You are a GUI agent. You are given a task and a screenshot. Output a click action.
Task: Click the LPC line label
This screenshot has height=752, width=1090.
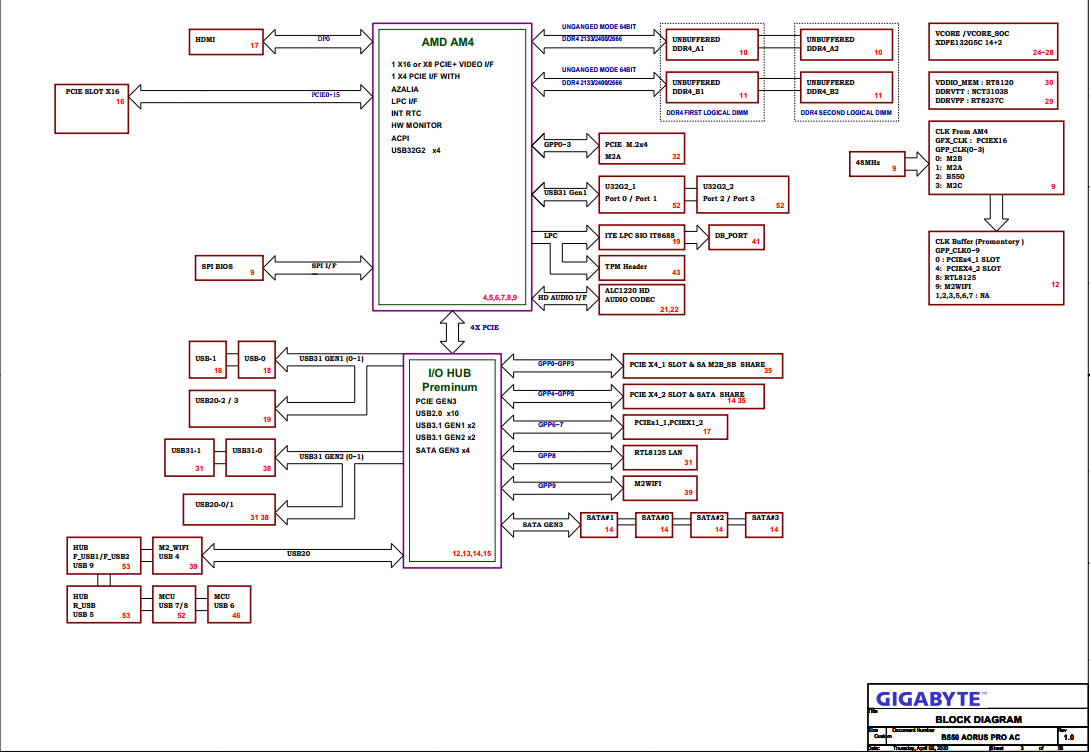click(551, 236)
